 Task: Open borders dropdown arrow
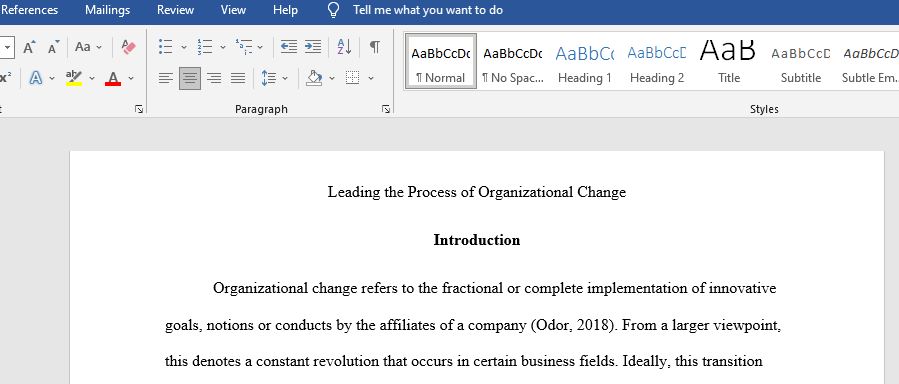coord(370,79)
